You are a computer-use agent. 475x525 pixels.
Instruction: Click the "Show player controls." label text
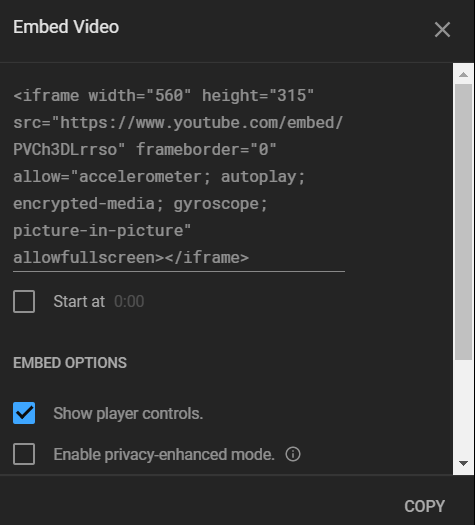128,413
